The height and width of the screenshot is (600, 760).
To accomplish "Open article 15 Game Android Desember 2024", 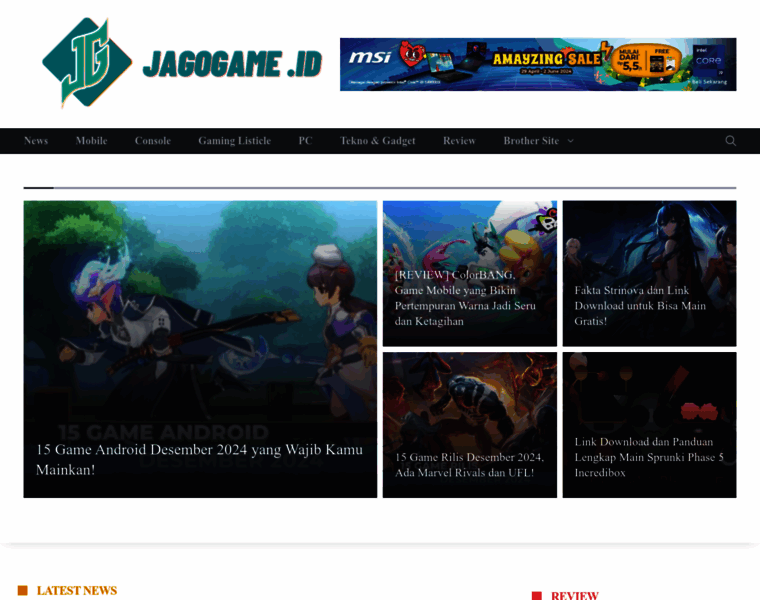I will [199, 459].
